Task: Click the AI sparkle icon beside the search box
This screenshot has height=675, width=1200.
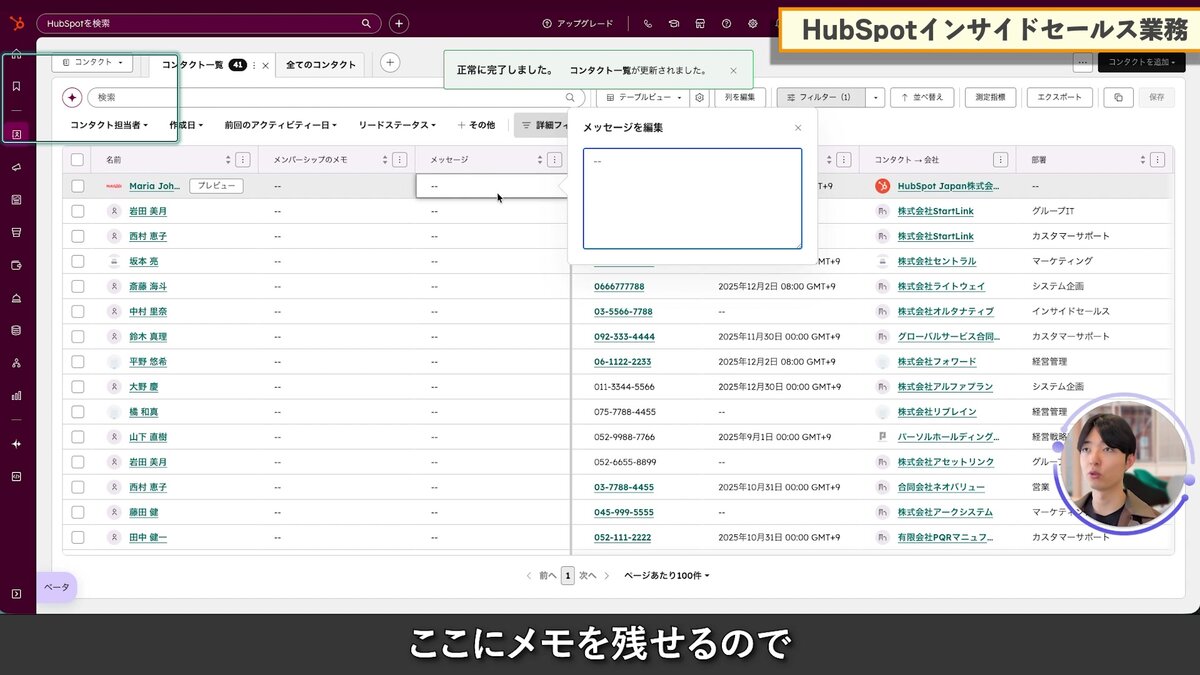Action: (74, 97)
